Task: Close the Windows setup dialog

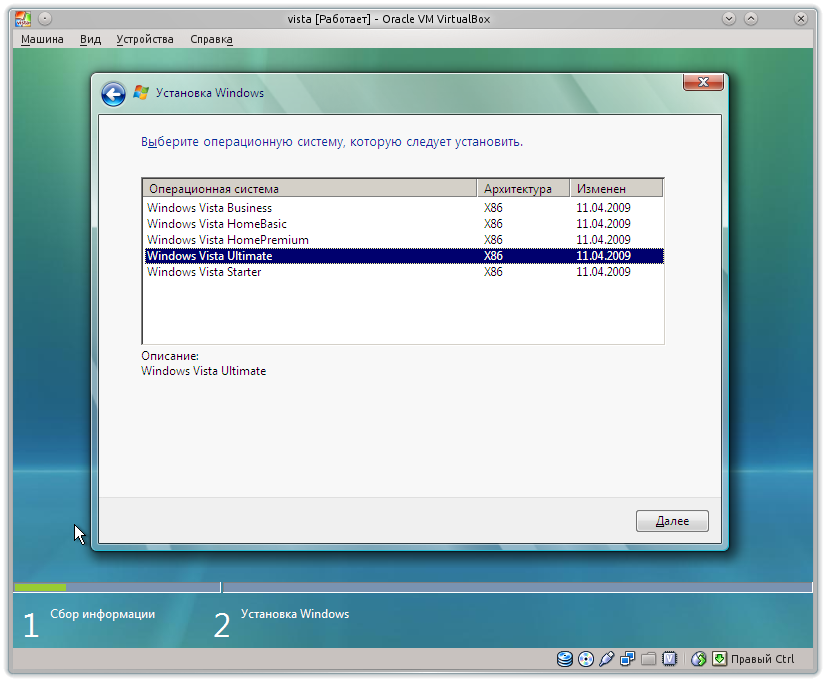Action: click(x=703, y=82)
